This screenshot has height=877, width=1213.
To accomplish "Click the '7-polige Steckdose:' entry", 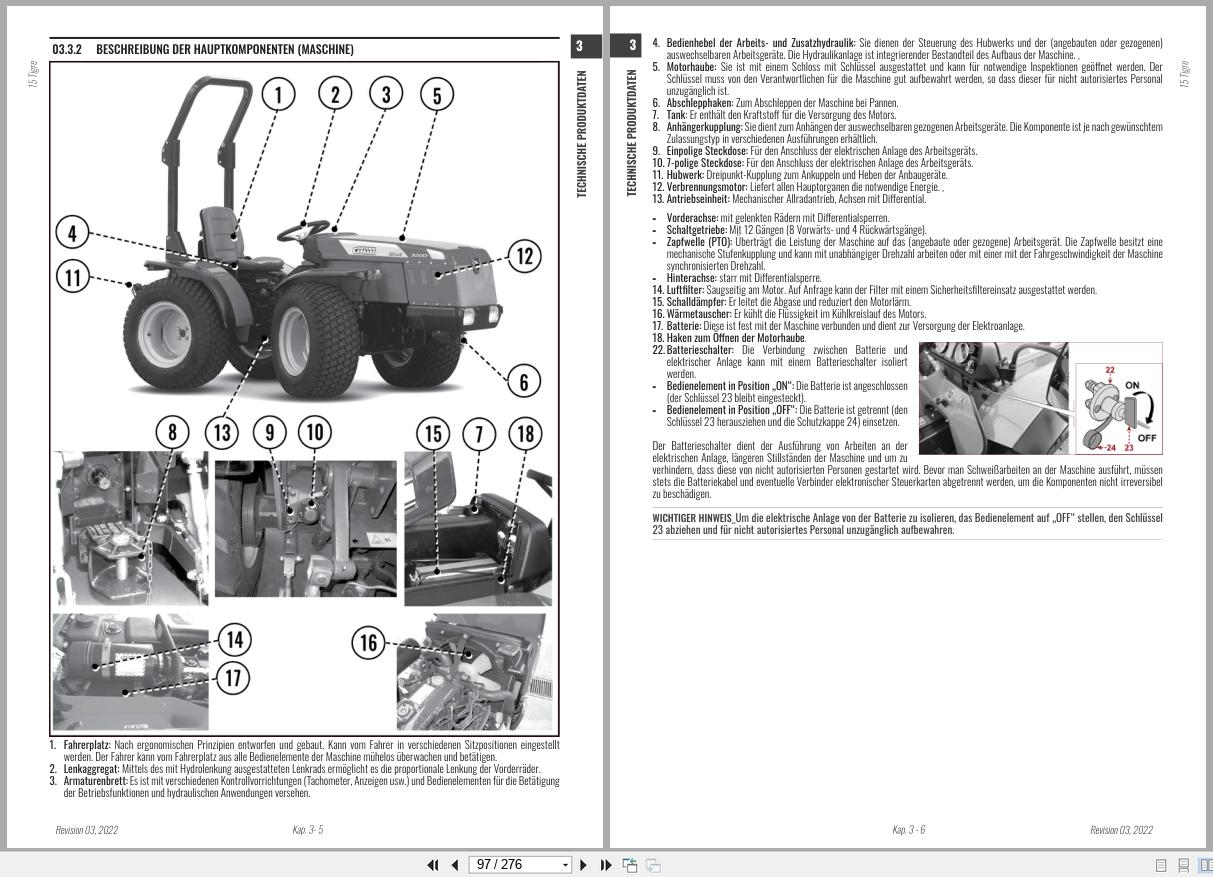I will 813,163.
